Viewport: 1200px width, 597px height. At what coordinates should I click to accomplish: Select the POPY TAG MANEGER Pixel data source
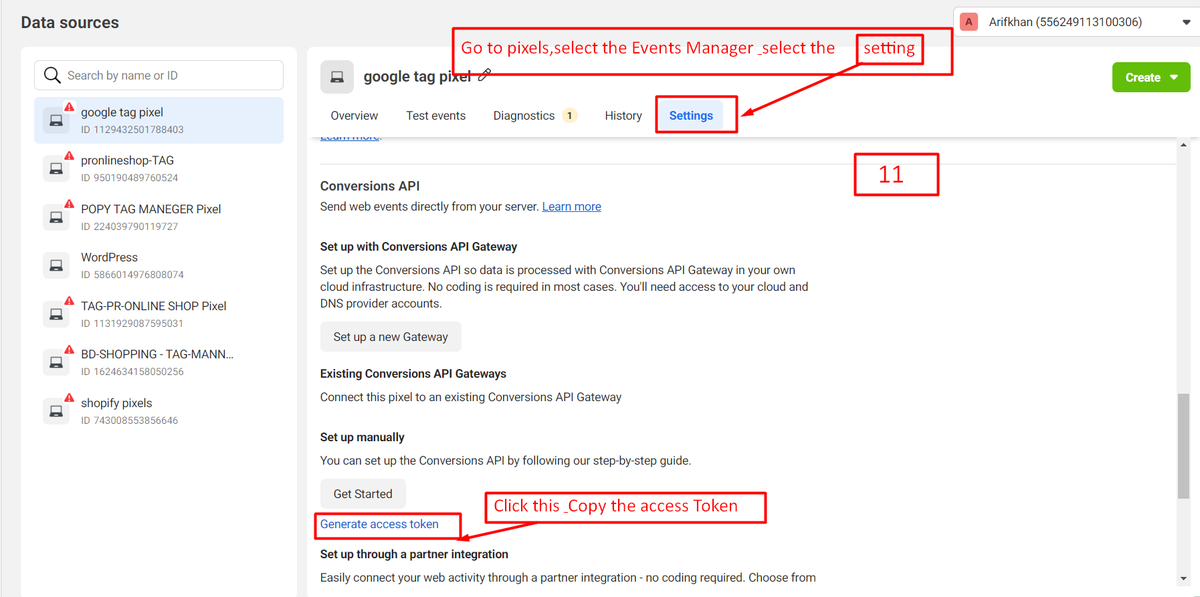[x=159, y=217]
